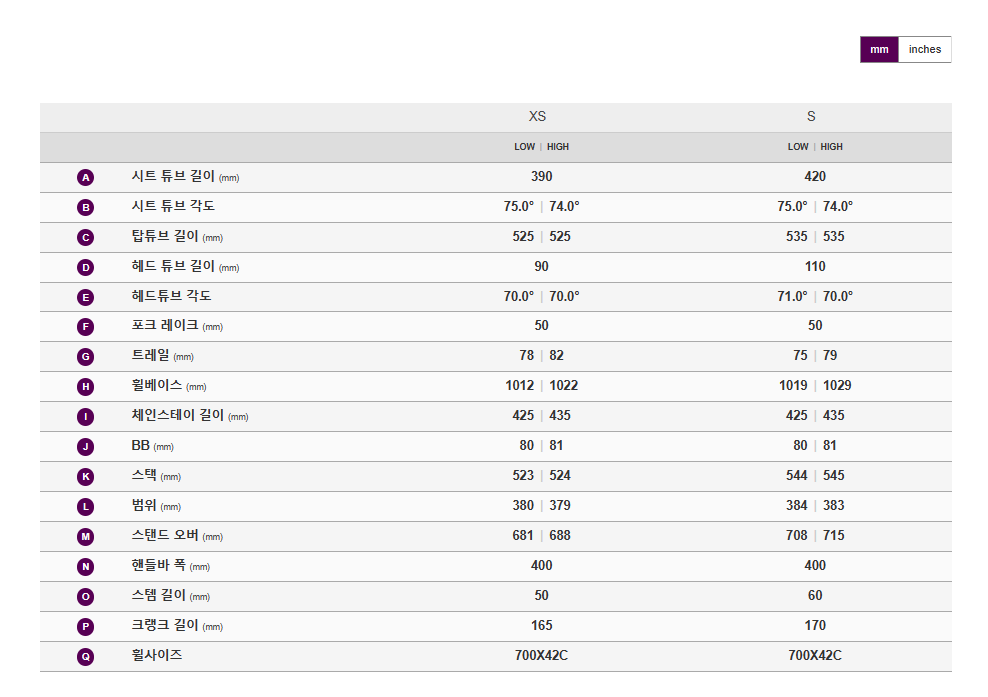Click the circled A seat tube length icon
The width and height of the screenshot is (988, 697).
click(x=86, y=178)
